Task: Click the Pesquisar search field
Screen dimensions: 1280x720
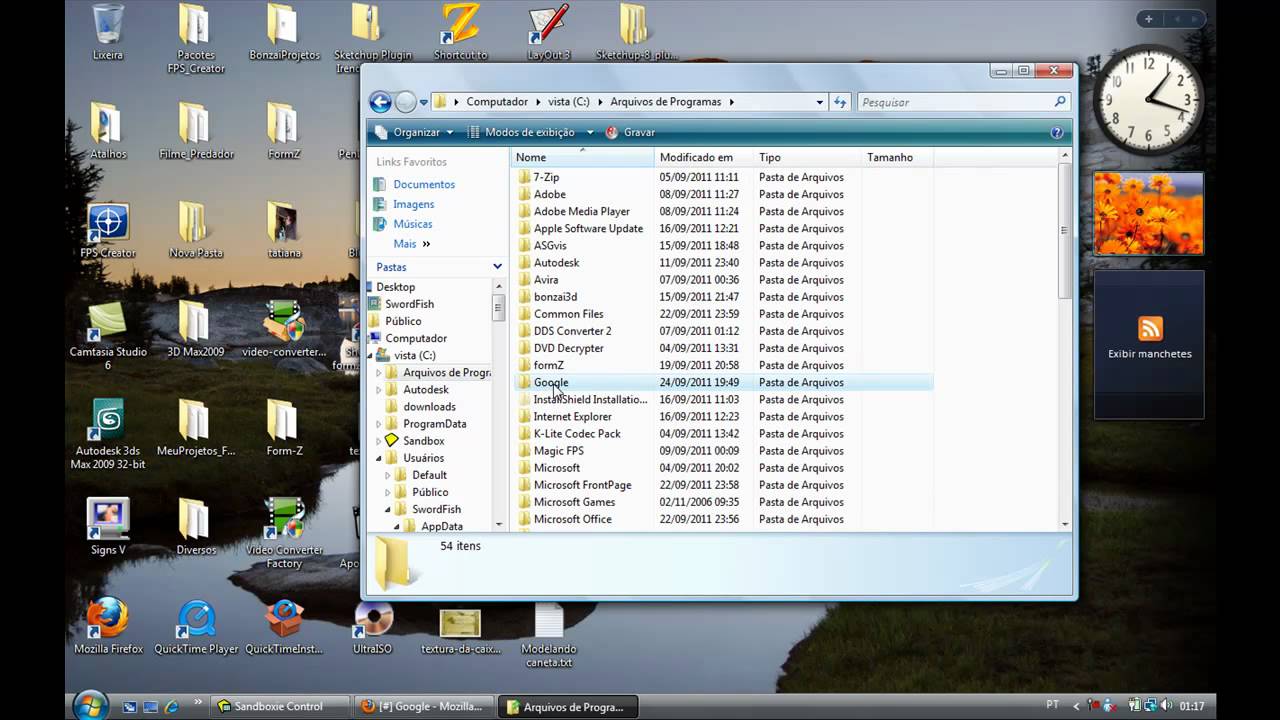Action: [963, 102]
